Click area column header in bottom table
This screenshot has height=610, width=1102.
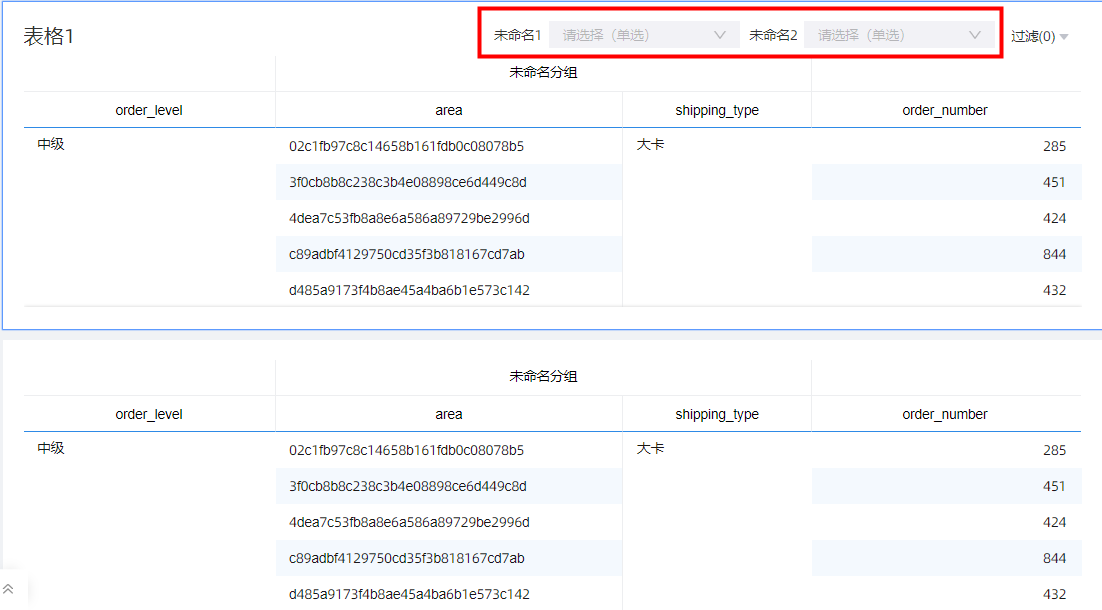[x=449, y=415]
